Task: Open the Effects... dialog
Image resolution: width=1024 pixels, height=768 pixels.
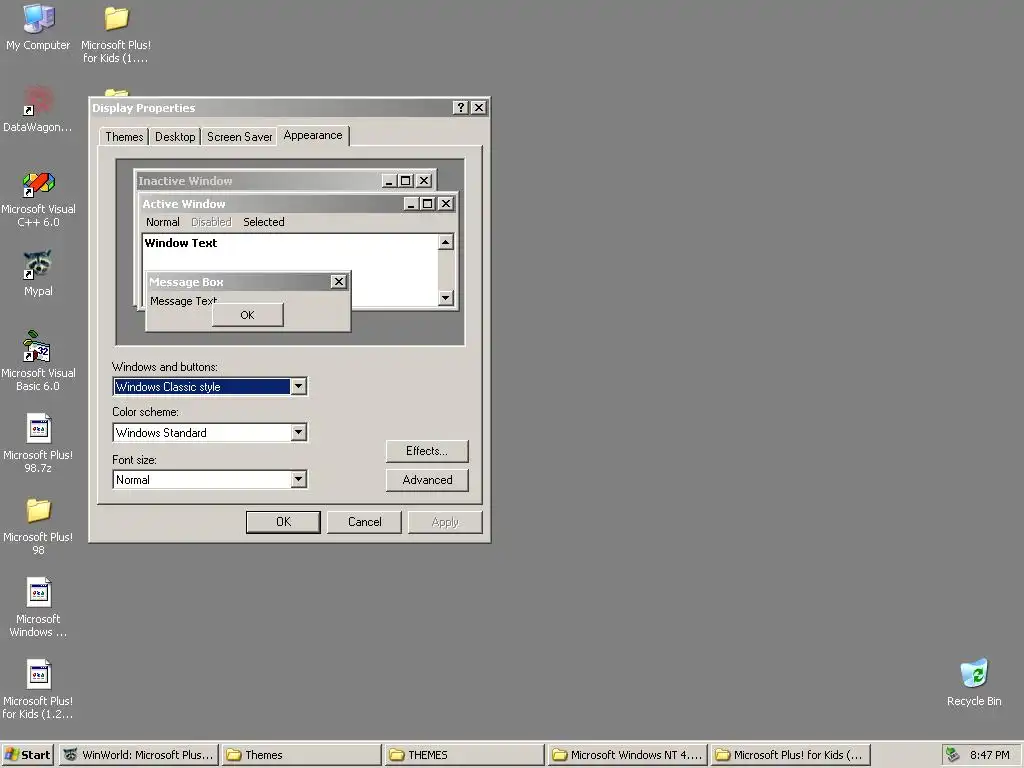Action: (427, 451)
